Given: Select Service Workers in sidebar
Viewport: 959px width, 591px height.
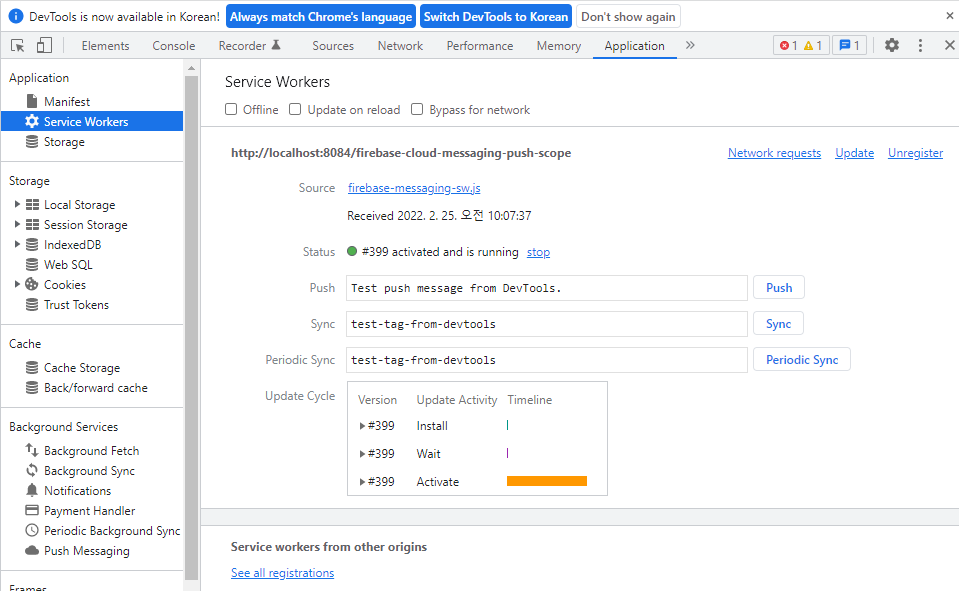Looking at the screenshot, I should [92, 121].
